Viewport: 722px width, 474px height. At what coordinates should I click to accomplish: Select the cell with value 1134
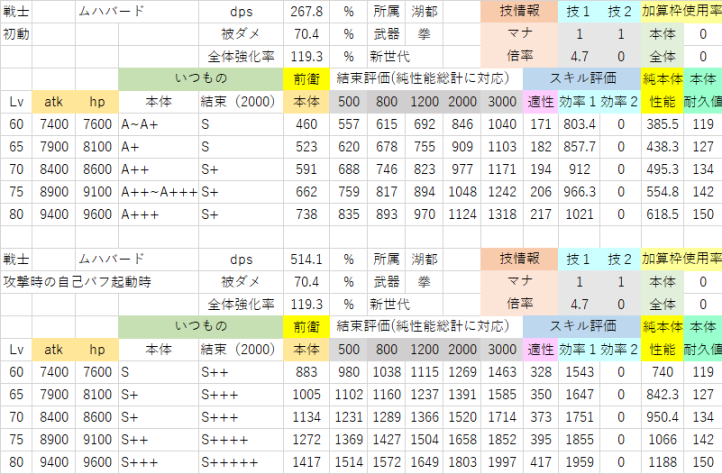click(306, 417)
